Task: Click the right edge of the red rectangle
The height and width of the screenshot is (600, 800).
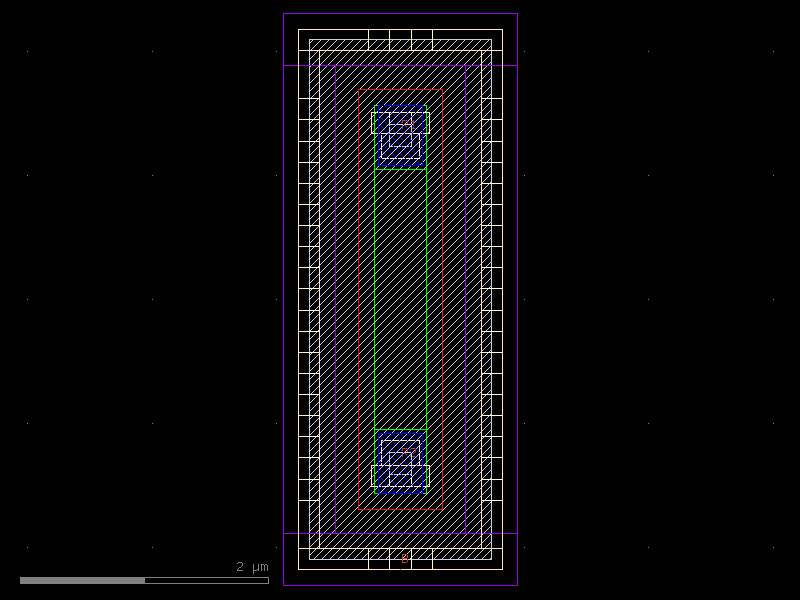Action: click(443, 300)
